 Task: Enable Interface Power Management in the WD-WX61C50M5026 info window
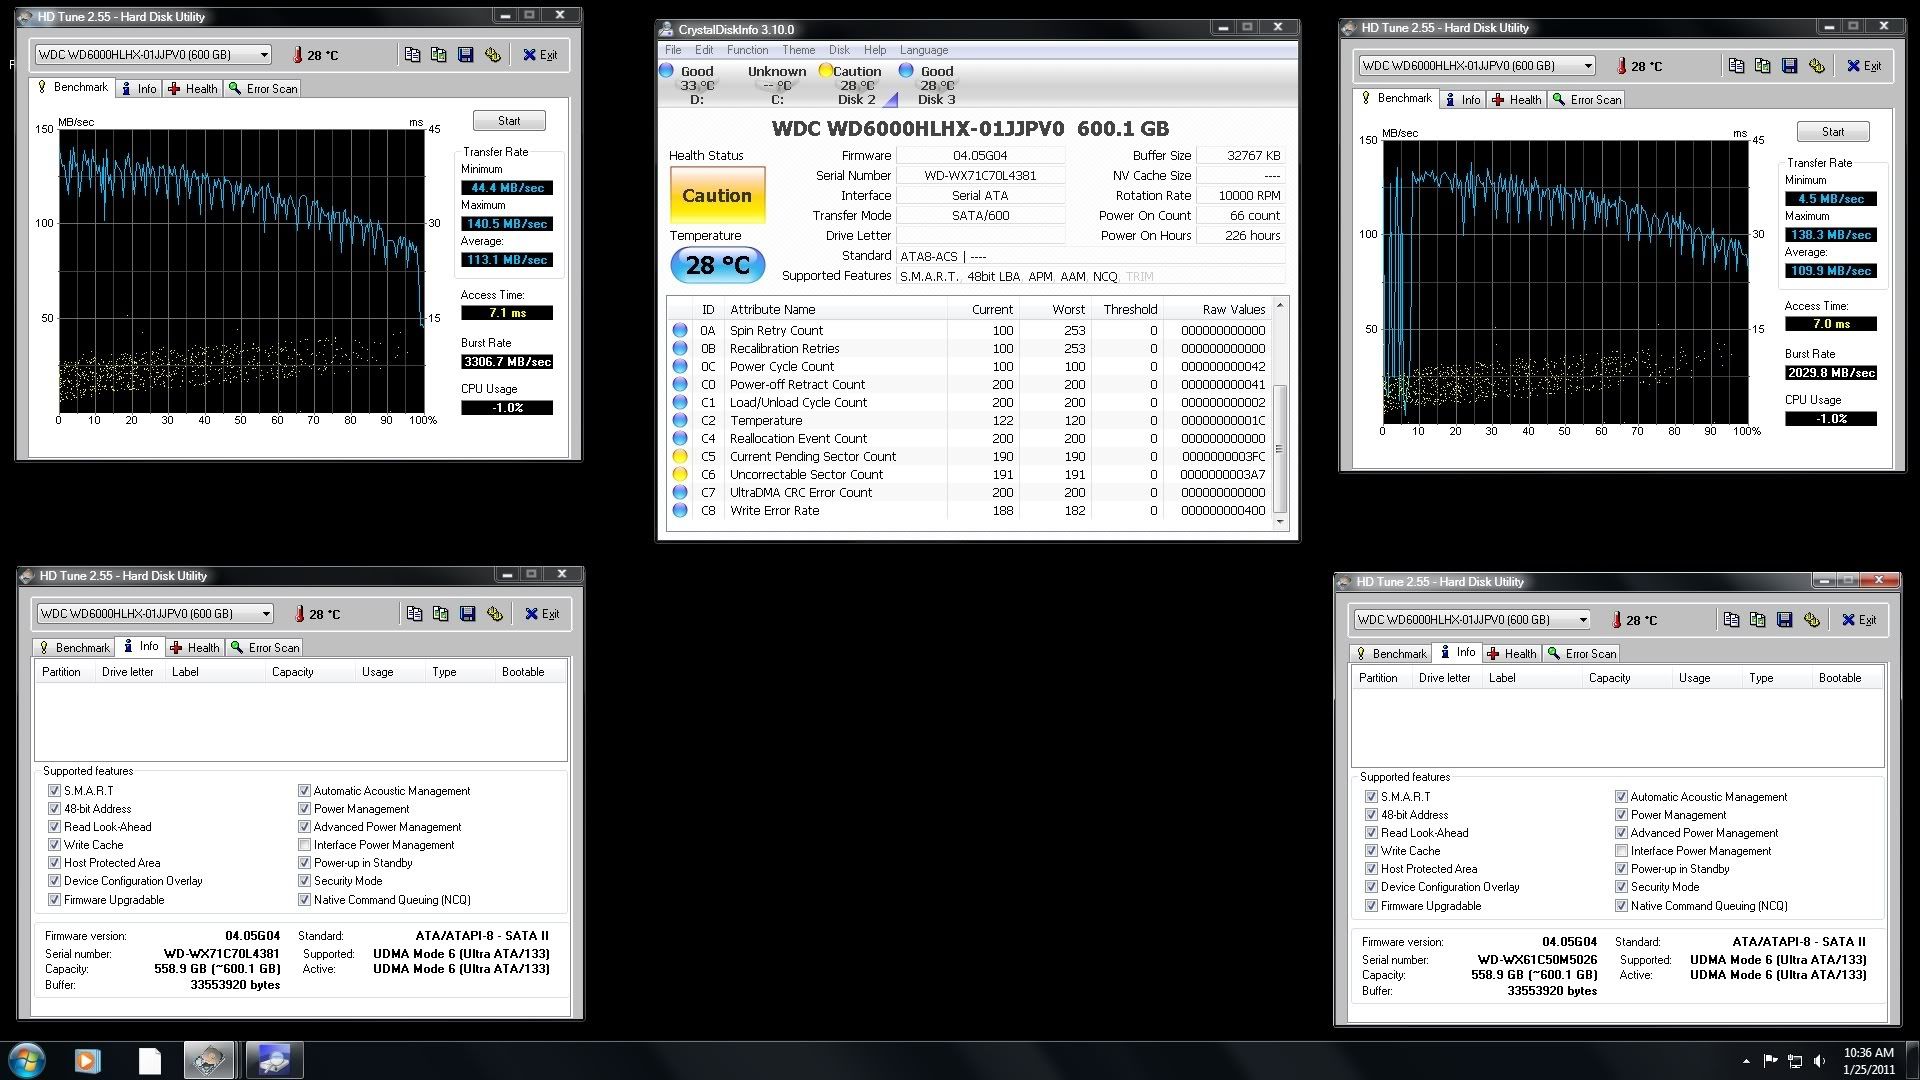[1621, 851]
